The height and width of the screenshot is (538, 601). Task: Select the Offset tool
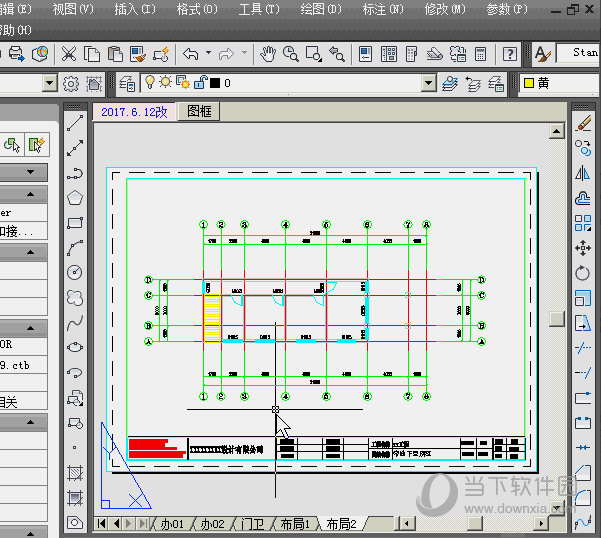click(x=583, y=198)
